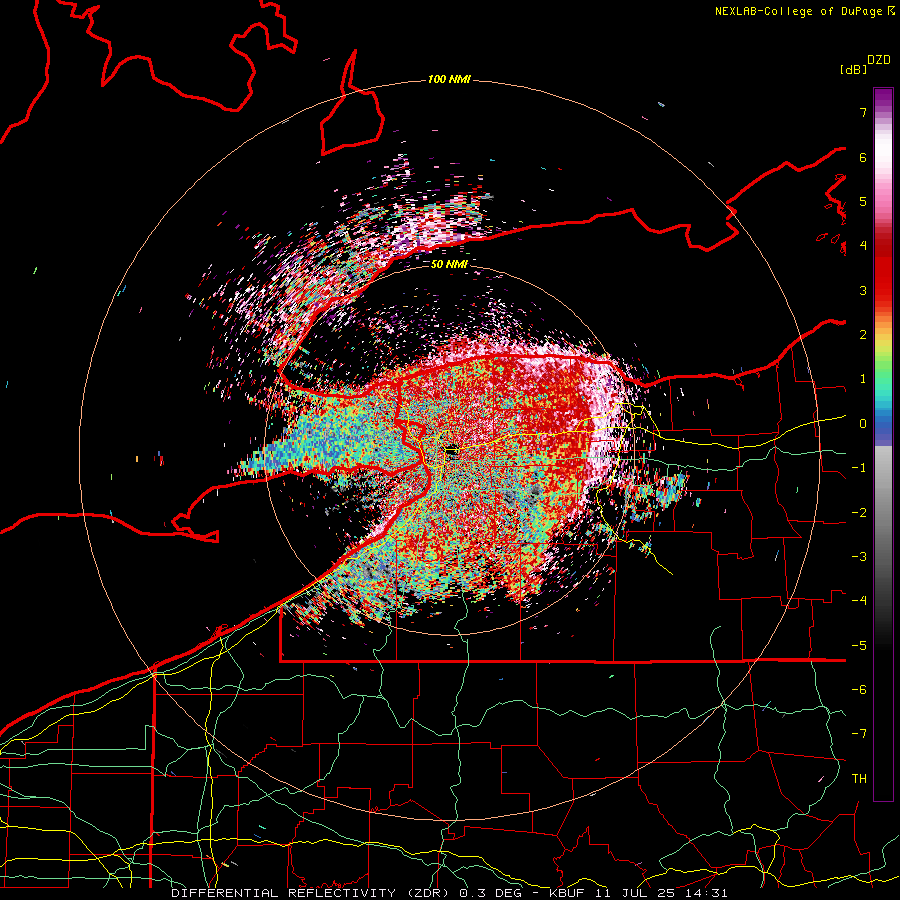Click the -7 value on color scale
900x900 pixels.
tap(859, 734)
